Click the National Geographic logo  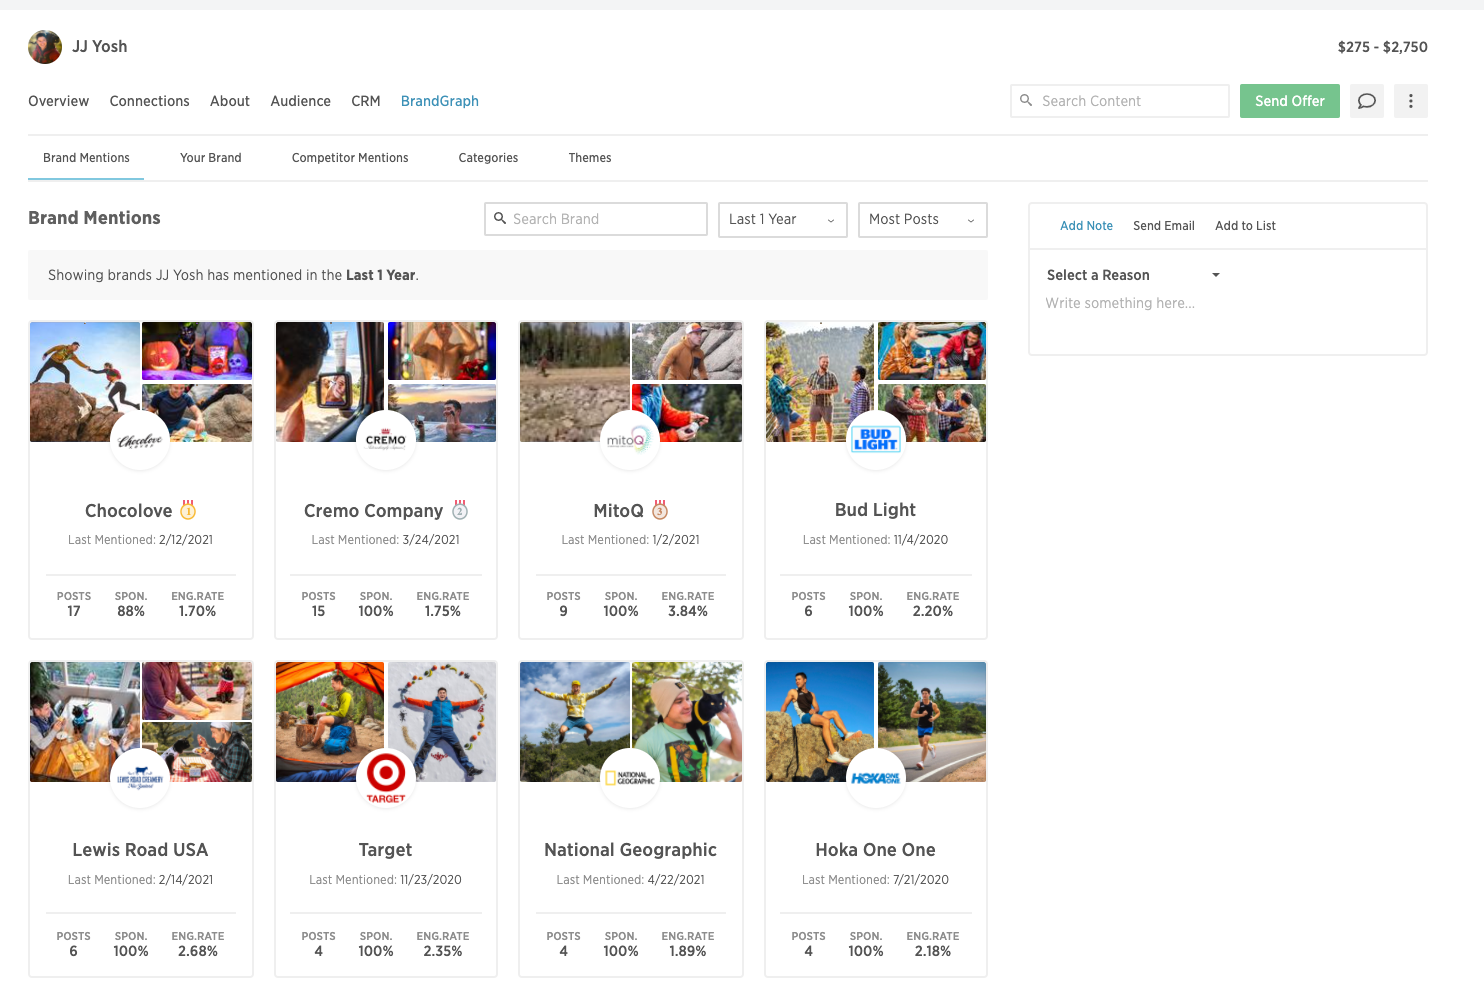(x=630, y=779)
